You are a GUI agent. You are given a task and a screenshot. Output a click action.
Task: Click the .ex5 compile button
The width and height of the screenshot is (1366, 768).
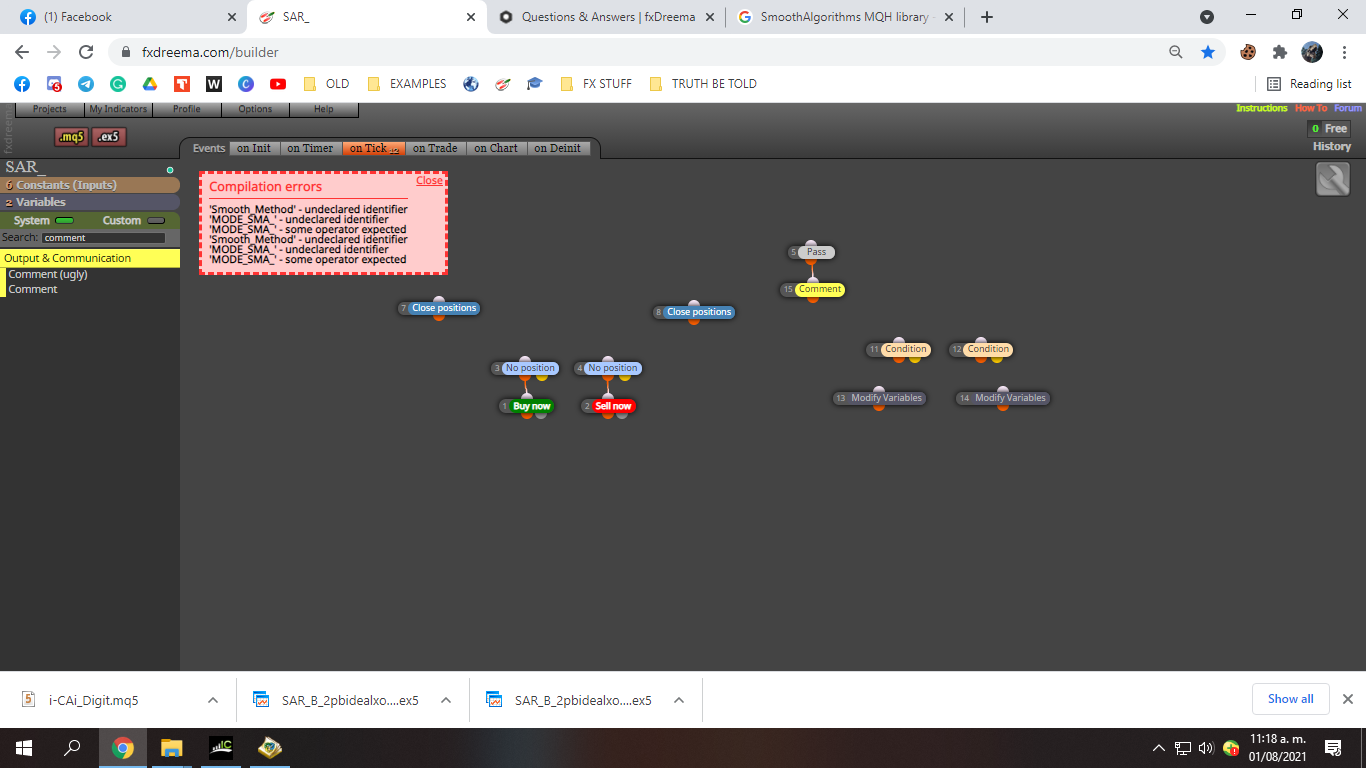click(109, 137)
